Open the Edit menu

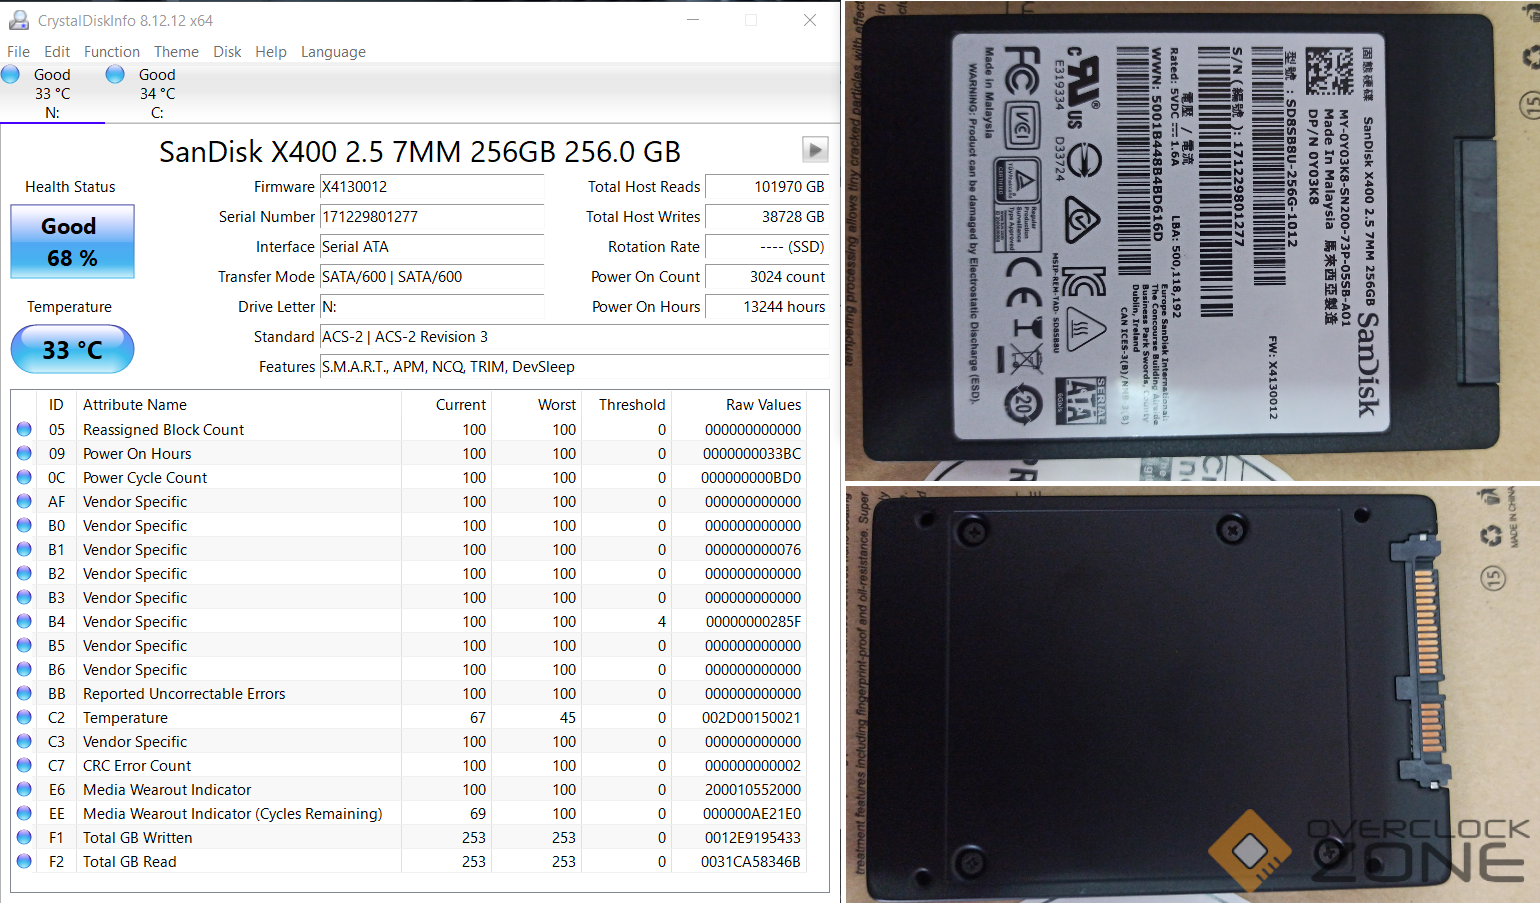[57, 52]
